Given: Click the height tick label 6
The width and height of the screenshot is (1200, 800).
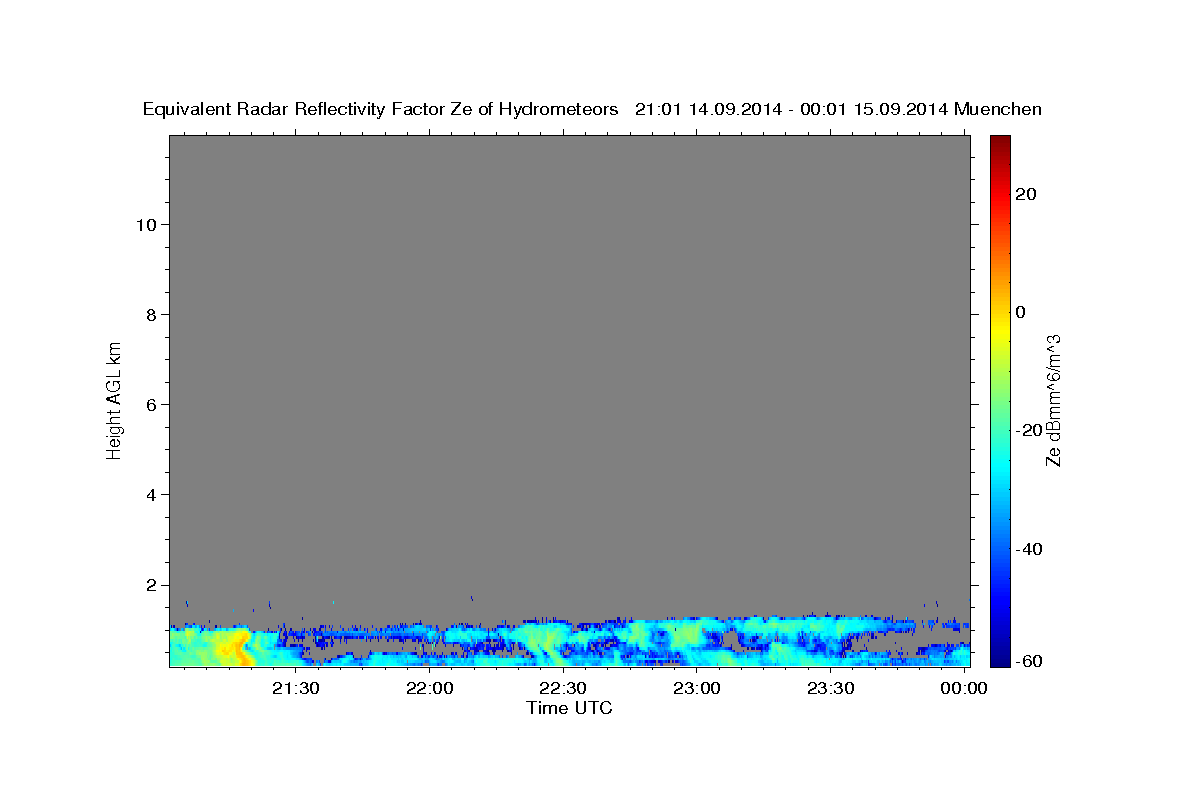Looking at the screenshot, I should [x=152, y=404].
